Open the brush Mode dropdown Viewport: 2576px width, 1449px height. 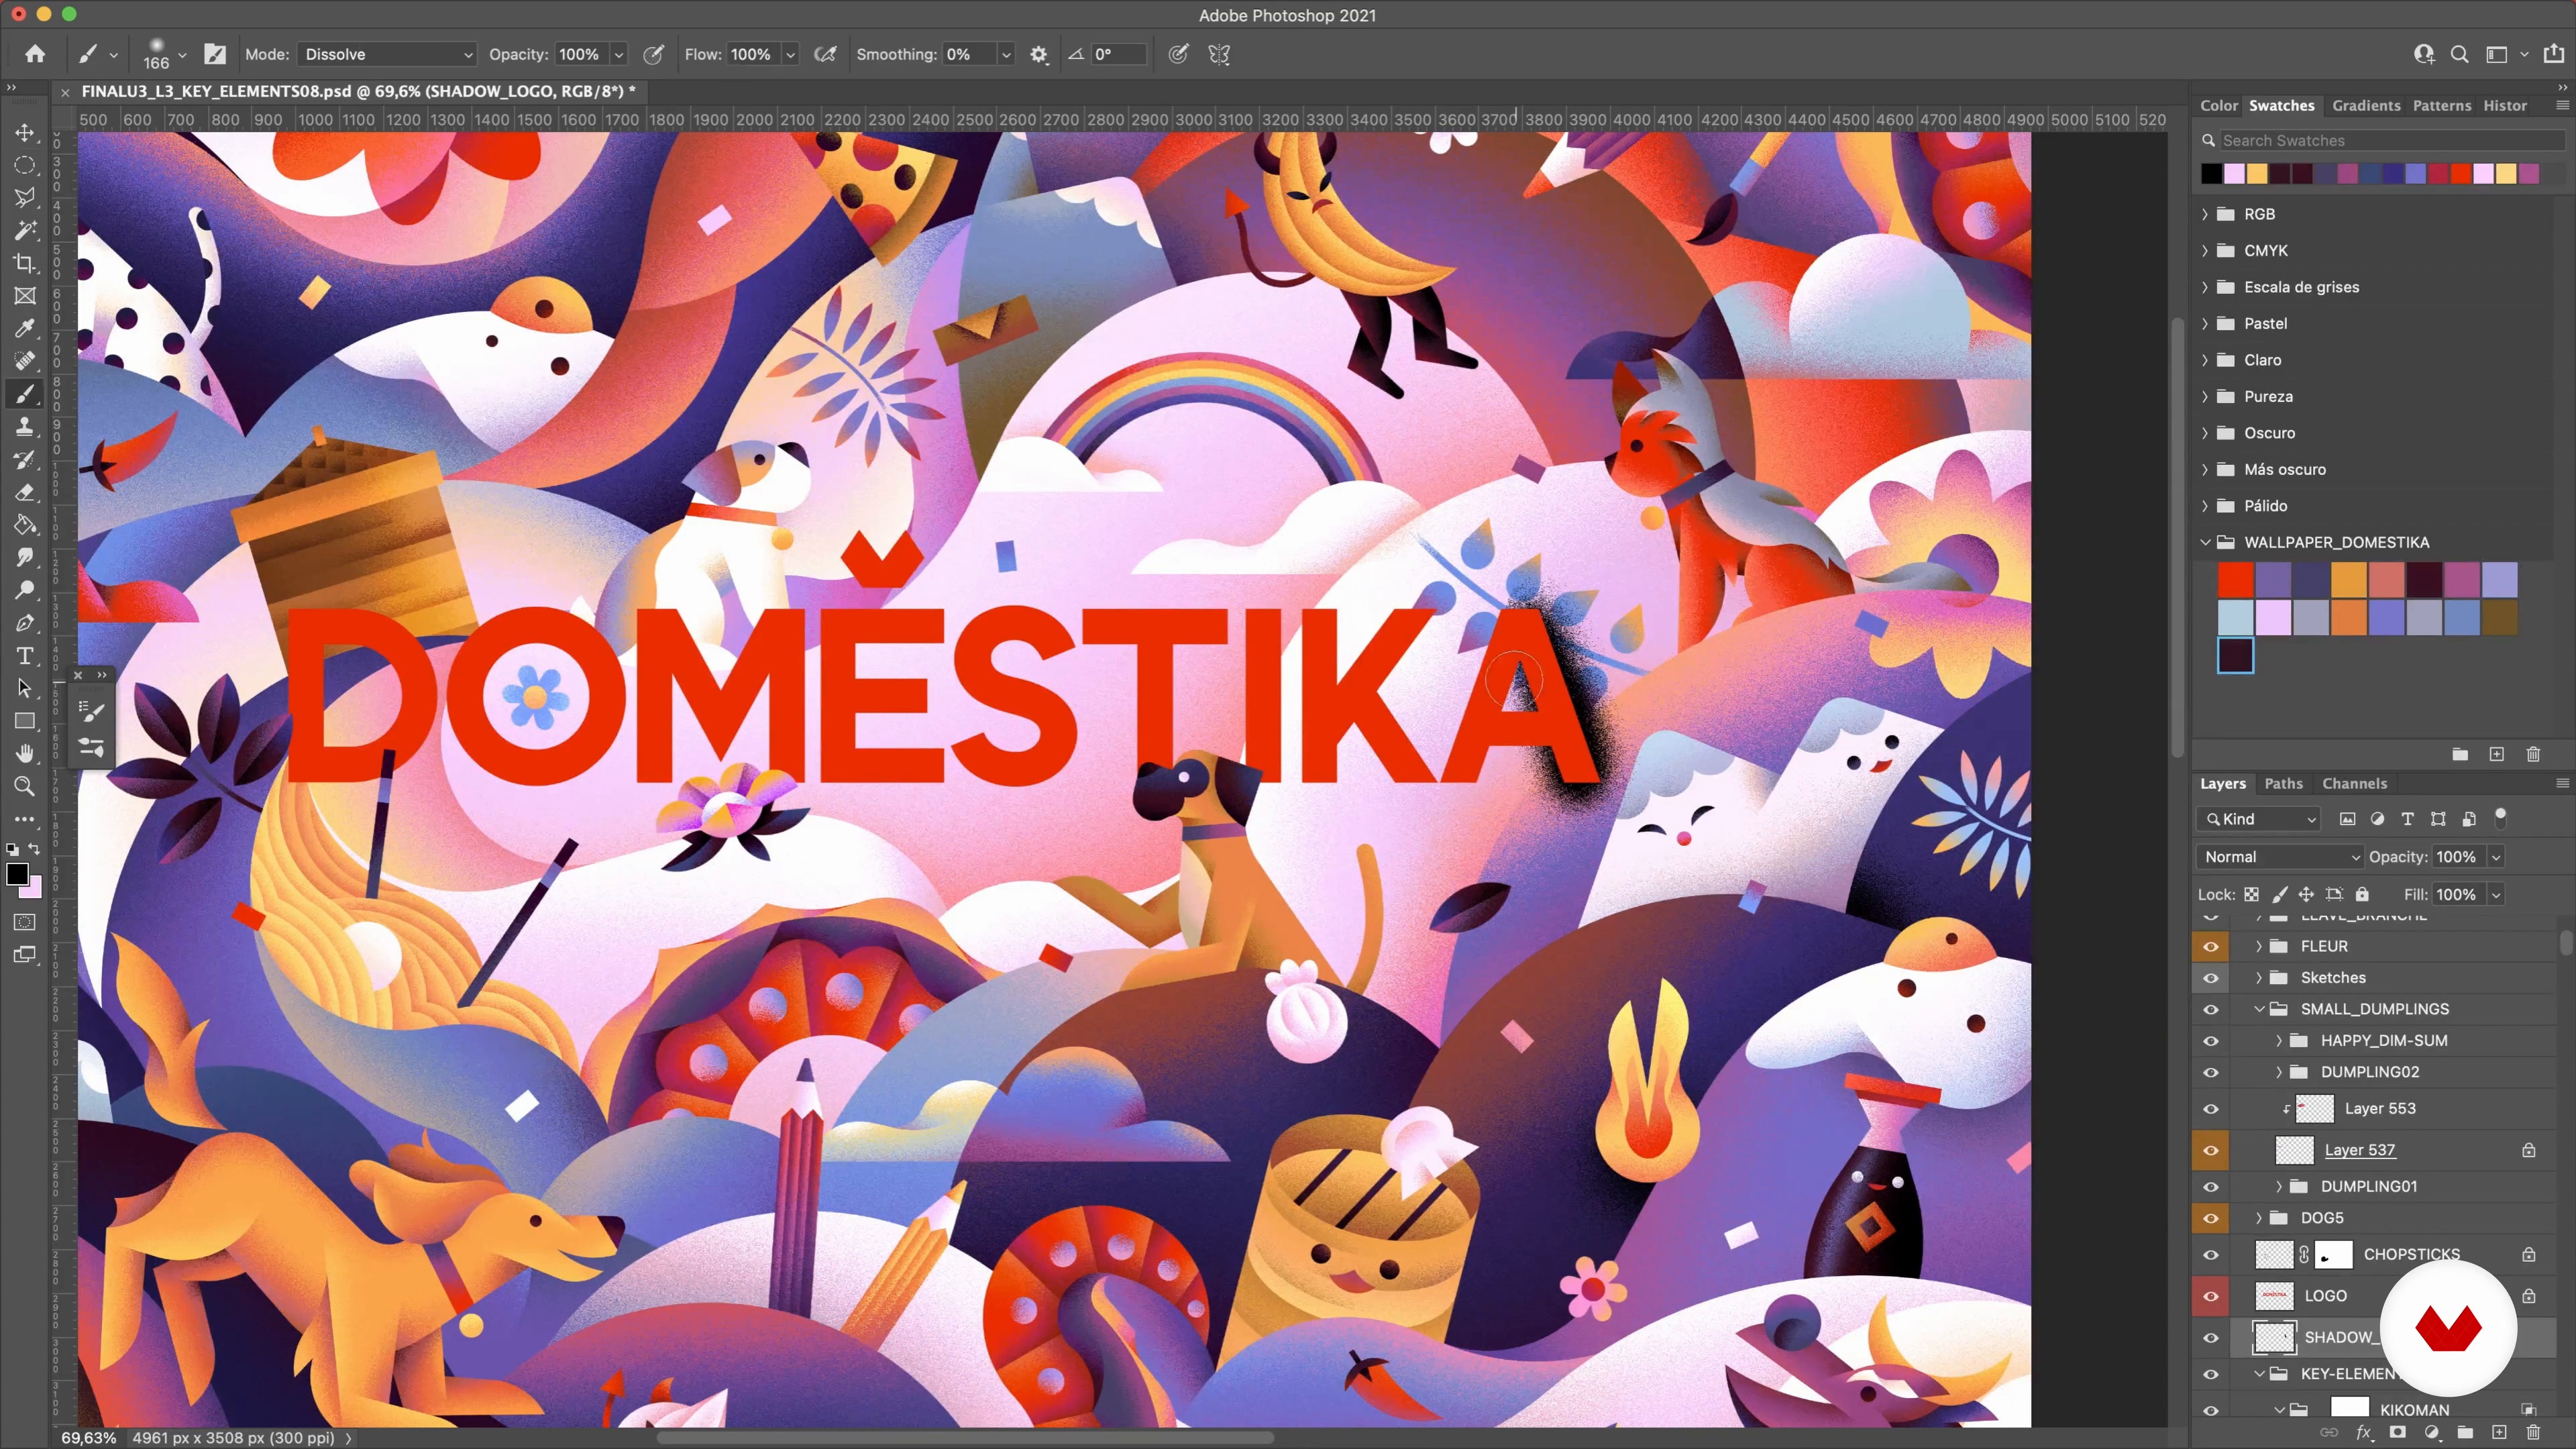point(386,54)
